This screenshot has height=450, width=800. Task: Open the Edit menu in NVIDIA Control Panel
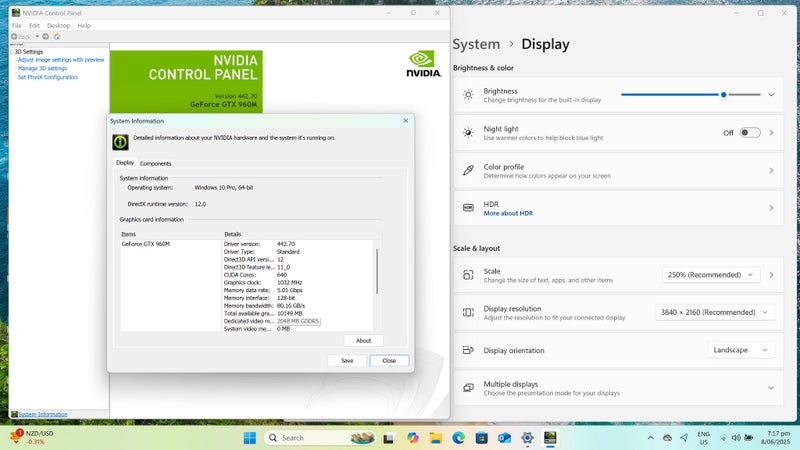[34, 26]
